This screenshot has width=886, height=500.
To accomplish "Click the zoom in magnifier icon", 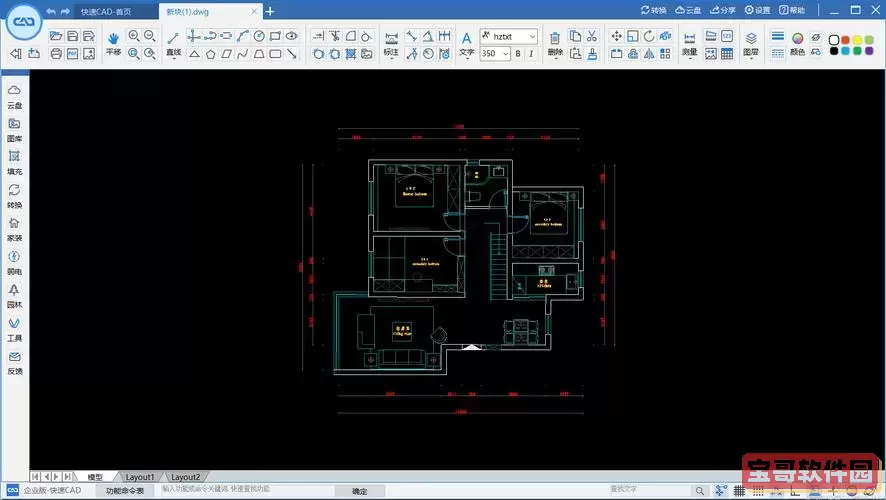I will click(133, 36).
